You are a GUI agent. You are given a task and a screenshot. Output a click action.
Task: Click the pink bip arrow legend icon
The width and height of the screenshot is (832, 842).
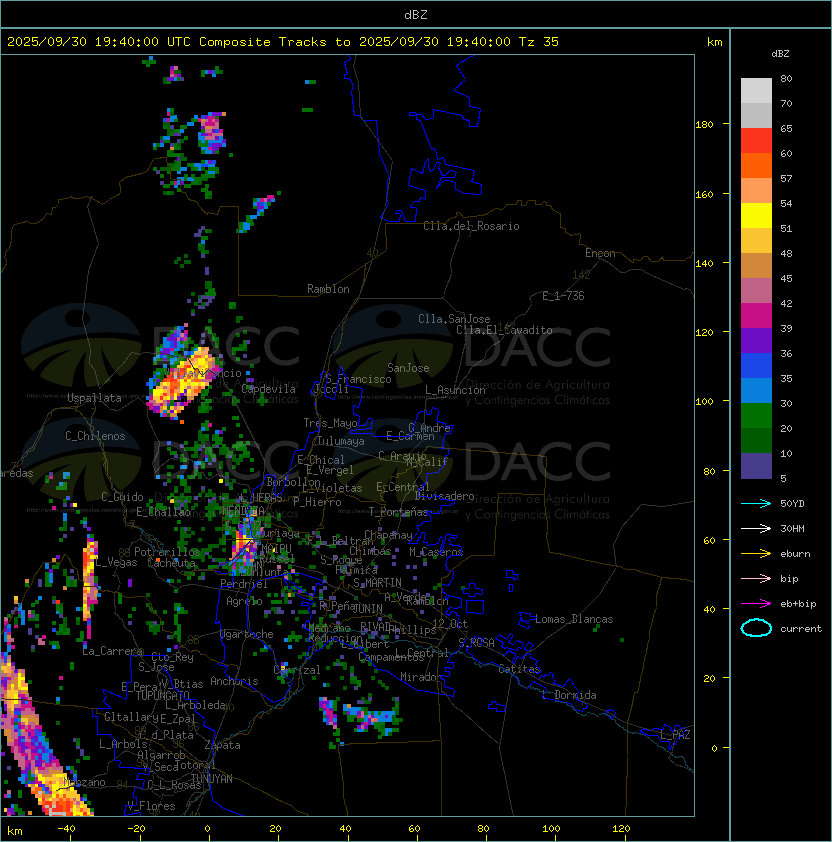756,578
